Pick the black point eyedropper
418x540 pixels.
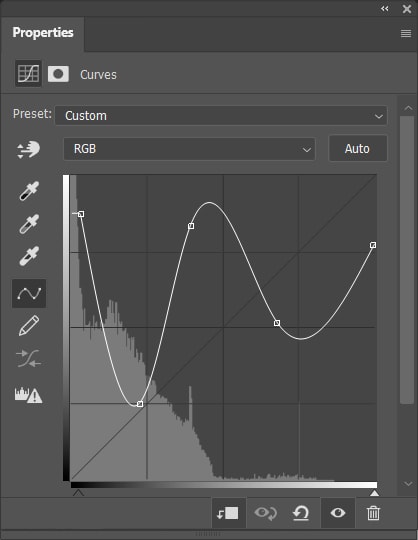(x=29, y=190)
